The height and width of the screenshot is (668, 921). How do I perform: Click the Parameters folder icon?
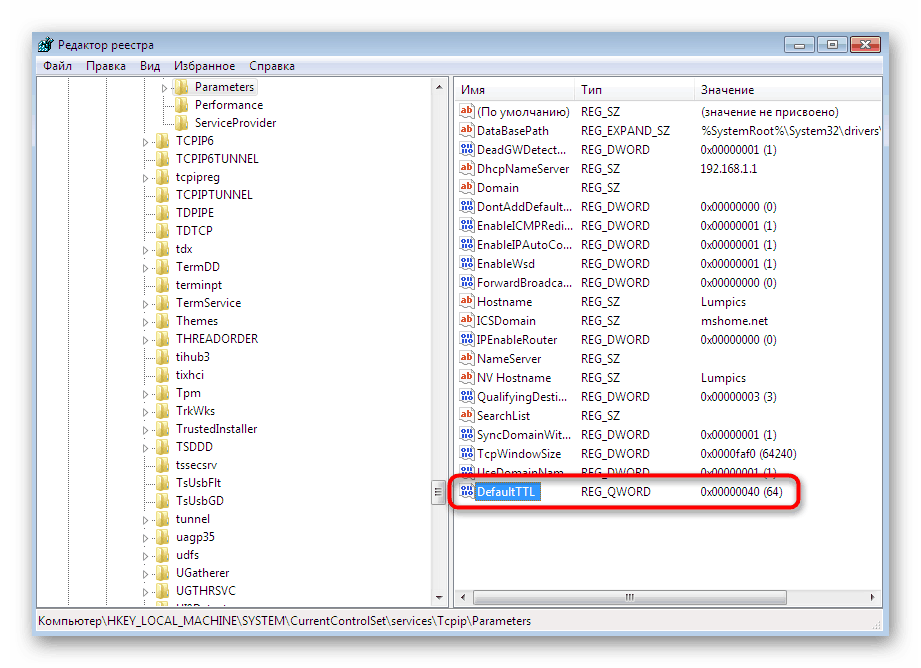pyautogui.click(x=181, y=87)
